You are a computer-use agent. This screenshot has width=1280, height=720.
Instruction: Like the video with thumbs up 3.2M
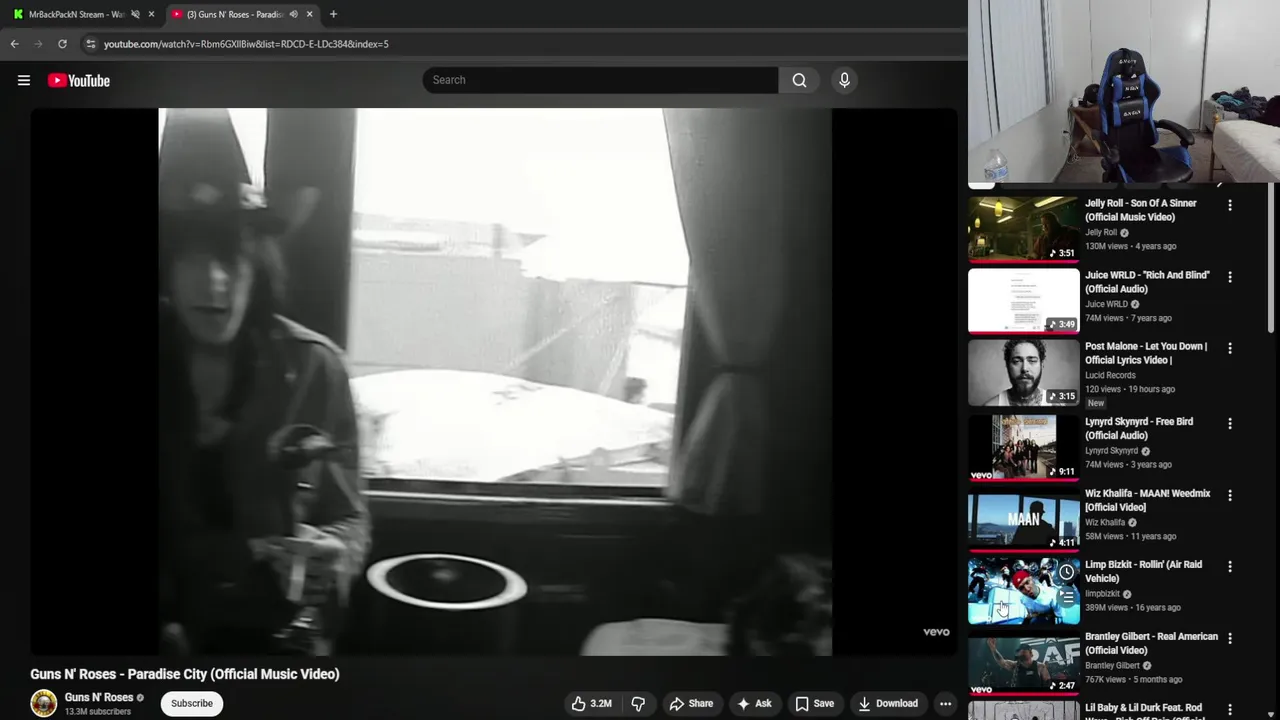coord(591,703)
